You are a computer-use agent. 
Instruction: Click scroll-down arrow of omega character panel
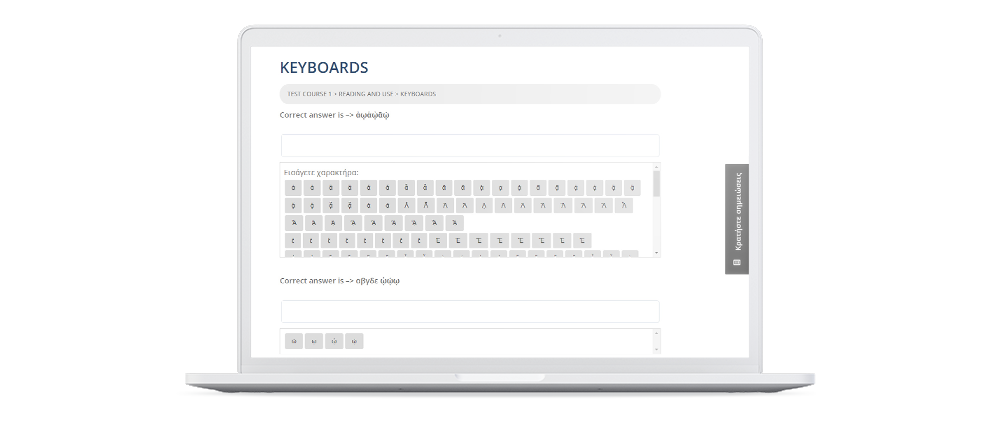pyautogui.click(x=657, y=350)
